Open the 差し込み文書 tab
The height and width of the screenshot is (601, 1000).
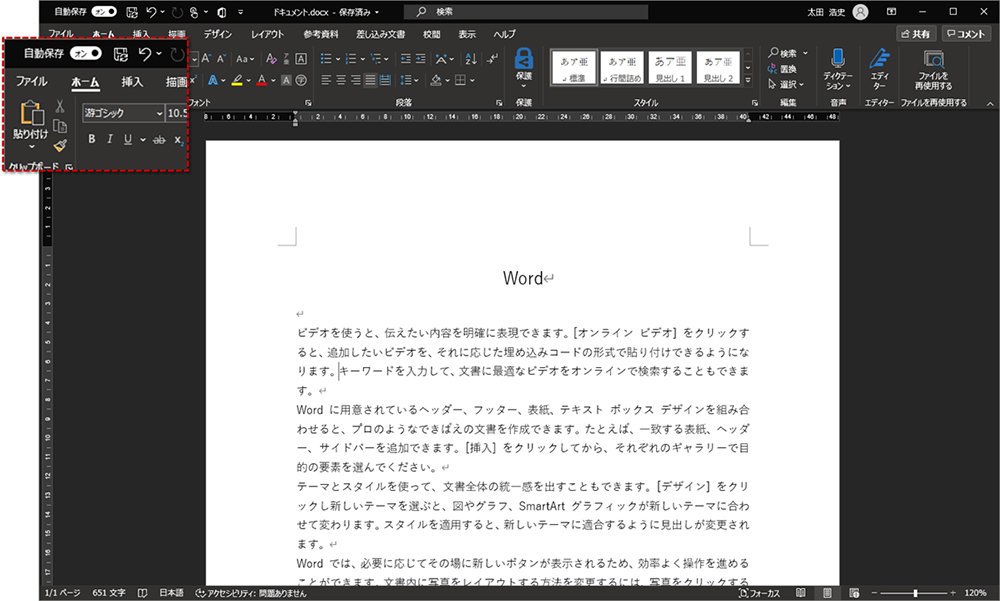381,34
